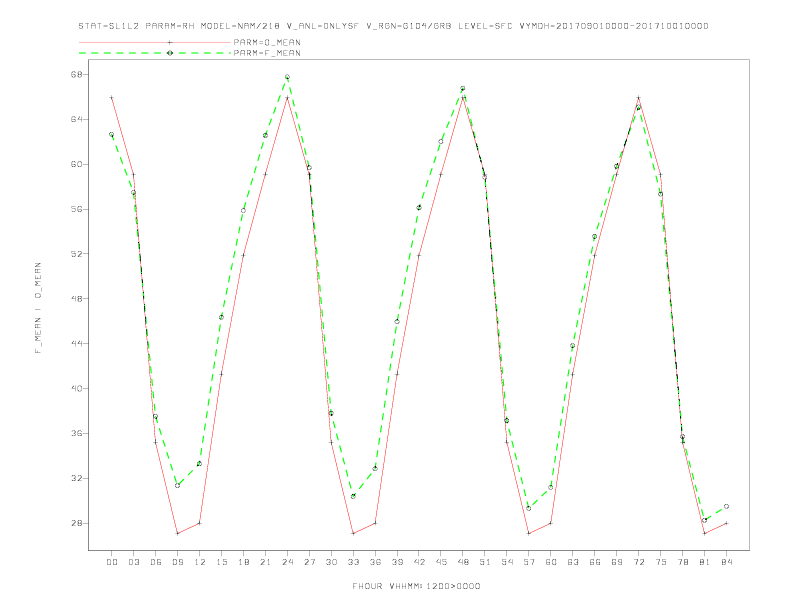Click x-axis tick label 33
Image resolution: width=792 pixels, height=612 pixels.
(x=353, y=562)
